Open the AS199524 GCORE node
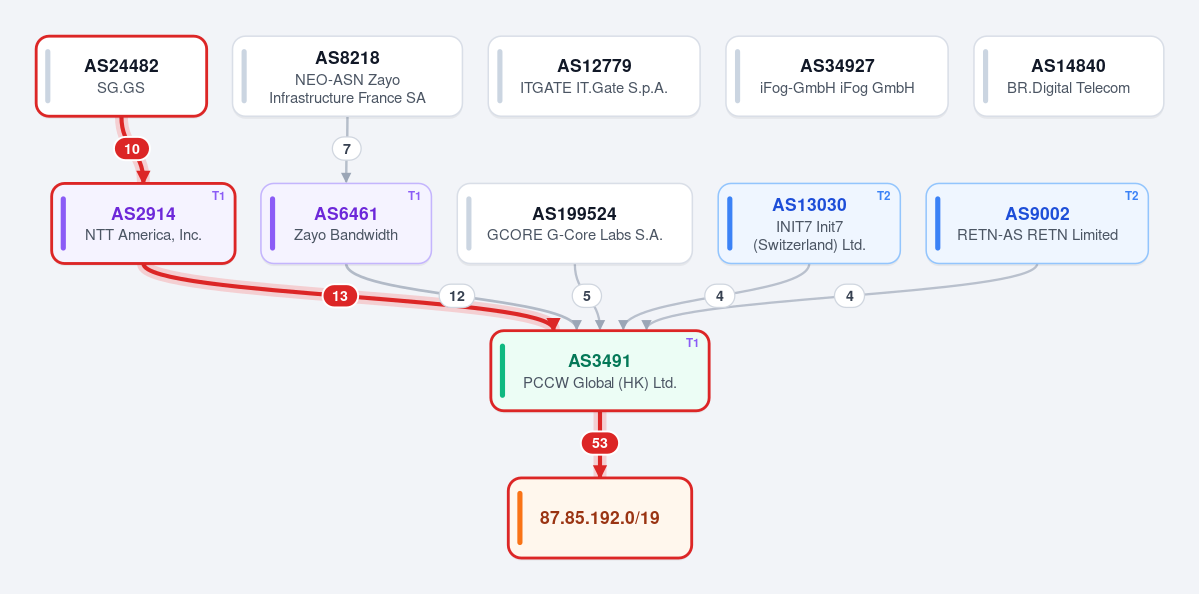Image resolution: width=1199 pixels, height=594 pixels. click(575, 223)
